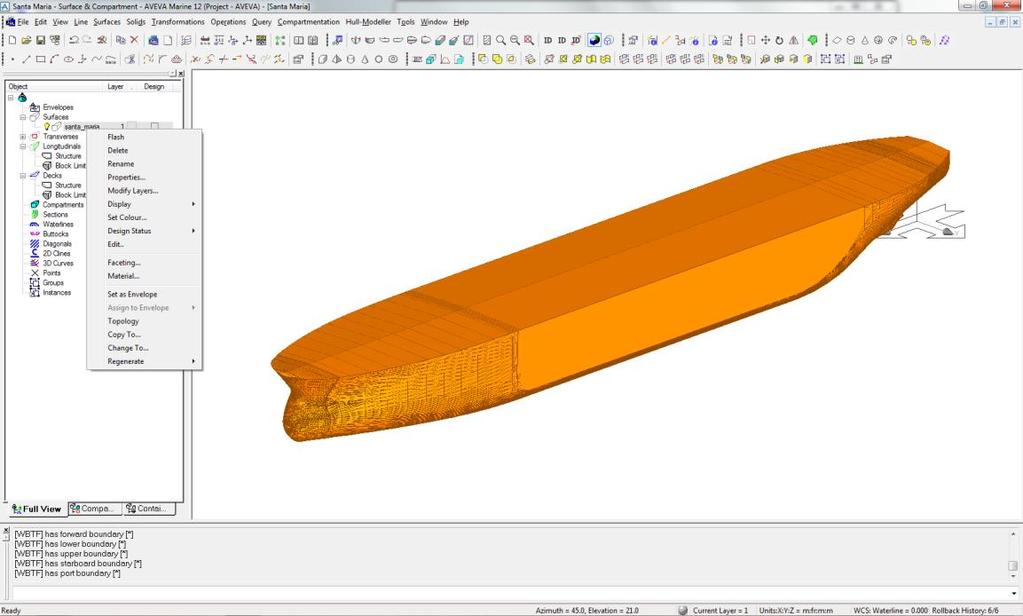Click the Design column header
Viewport: 1023px width, 616px height.
[155, 86]
